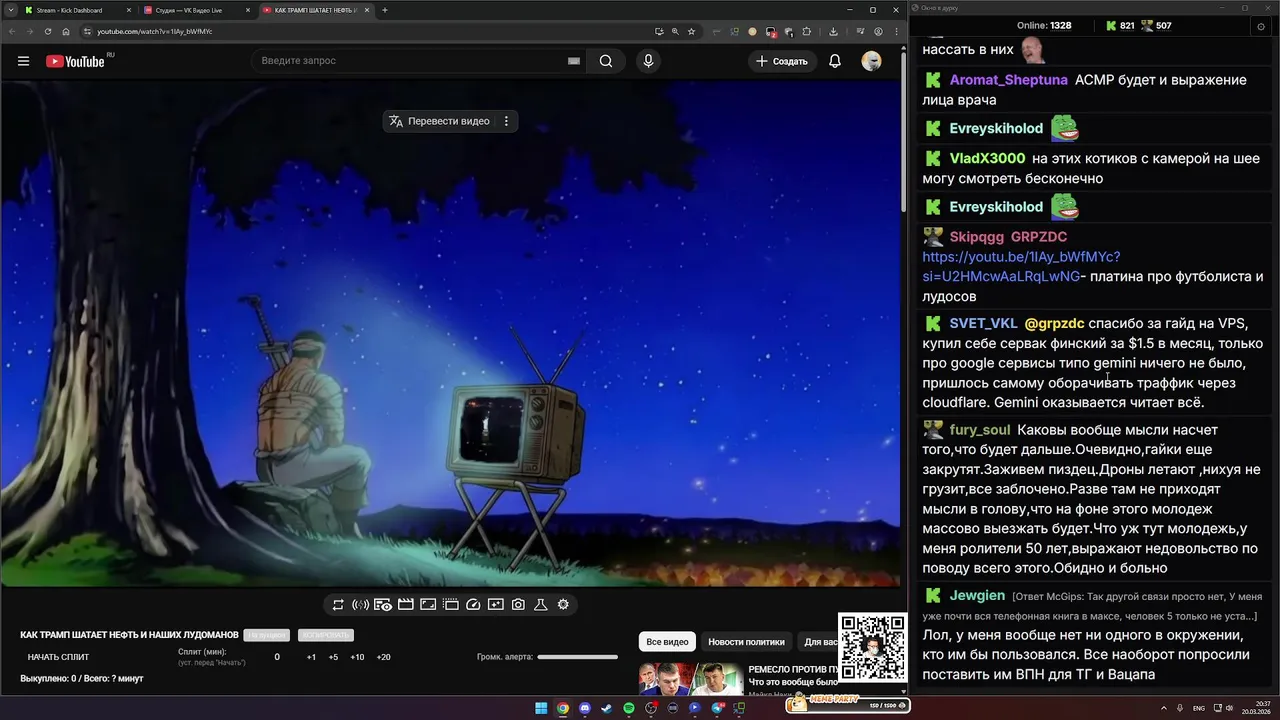Open the browser extensions puzzle icon
The height and width of the screenshot is (720, 1280).
[x=806, y=31]
